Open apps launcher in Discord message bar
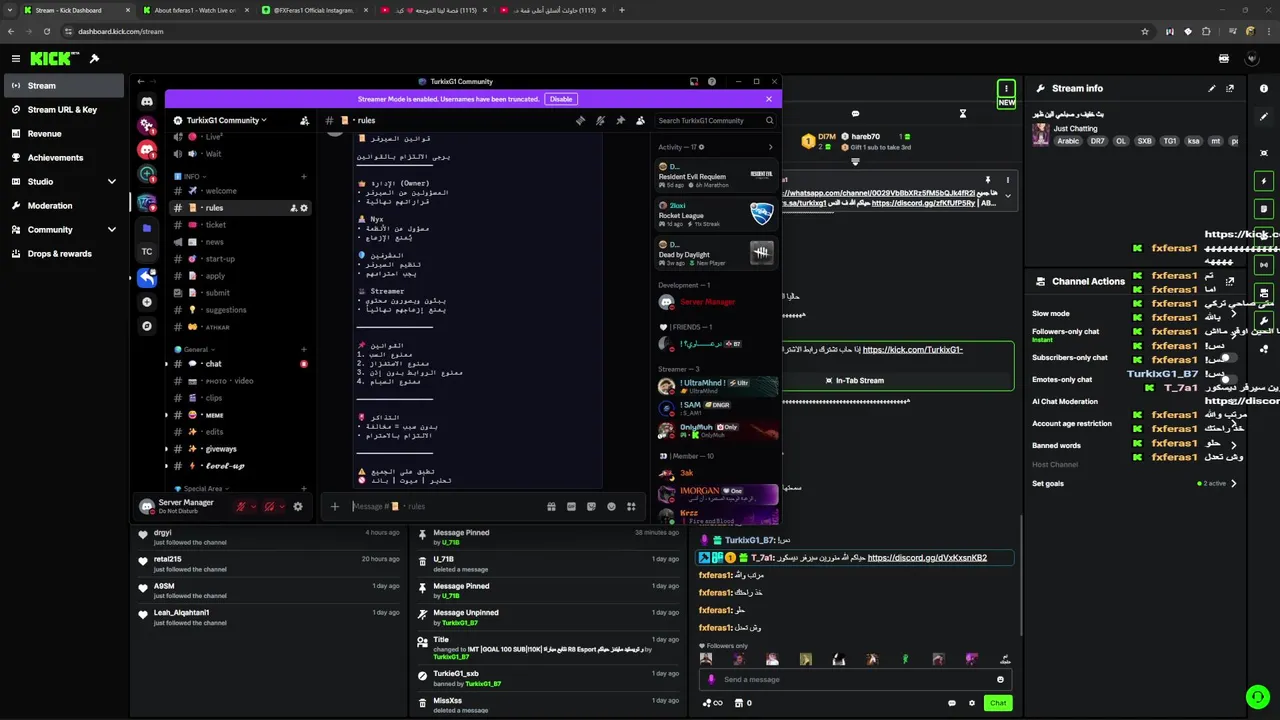Image resolution: width=1280 pixels, height=720 pixels. (x=631, y=507)
